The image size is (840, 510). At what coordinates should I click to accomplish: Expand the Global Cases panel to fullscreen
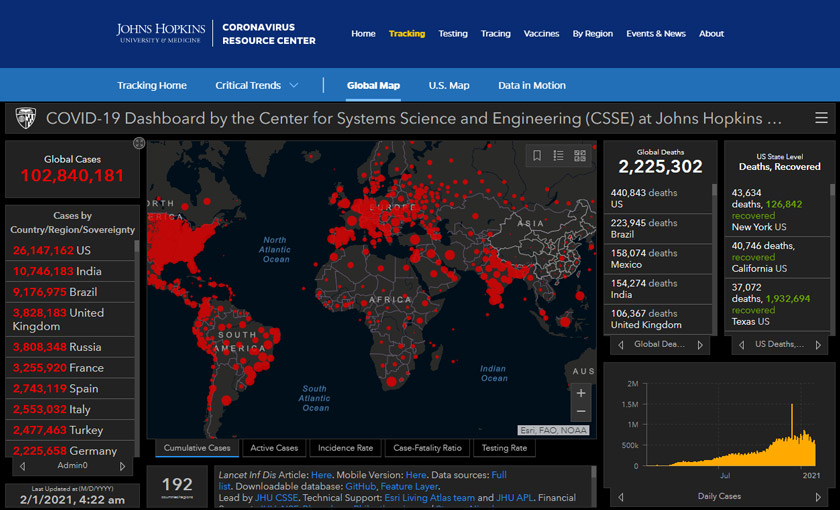point(139,143)
